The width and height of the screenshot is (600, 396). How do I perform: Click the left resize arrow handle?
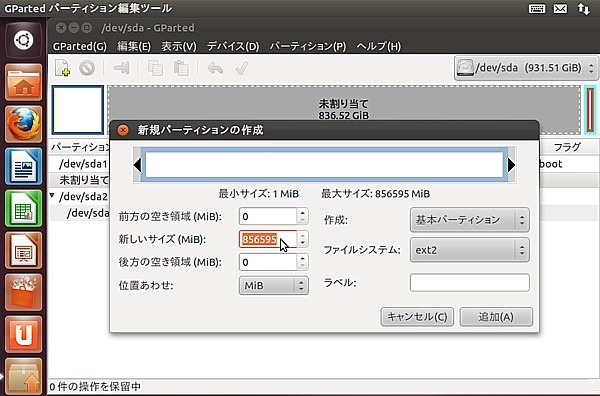pos(137,165)
